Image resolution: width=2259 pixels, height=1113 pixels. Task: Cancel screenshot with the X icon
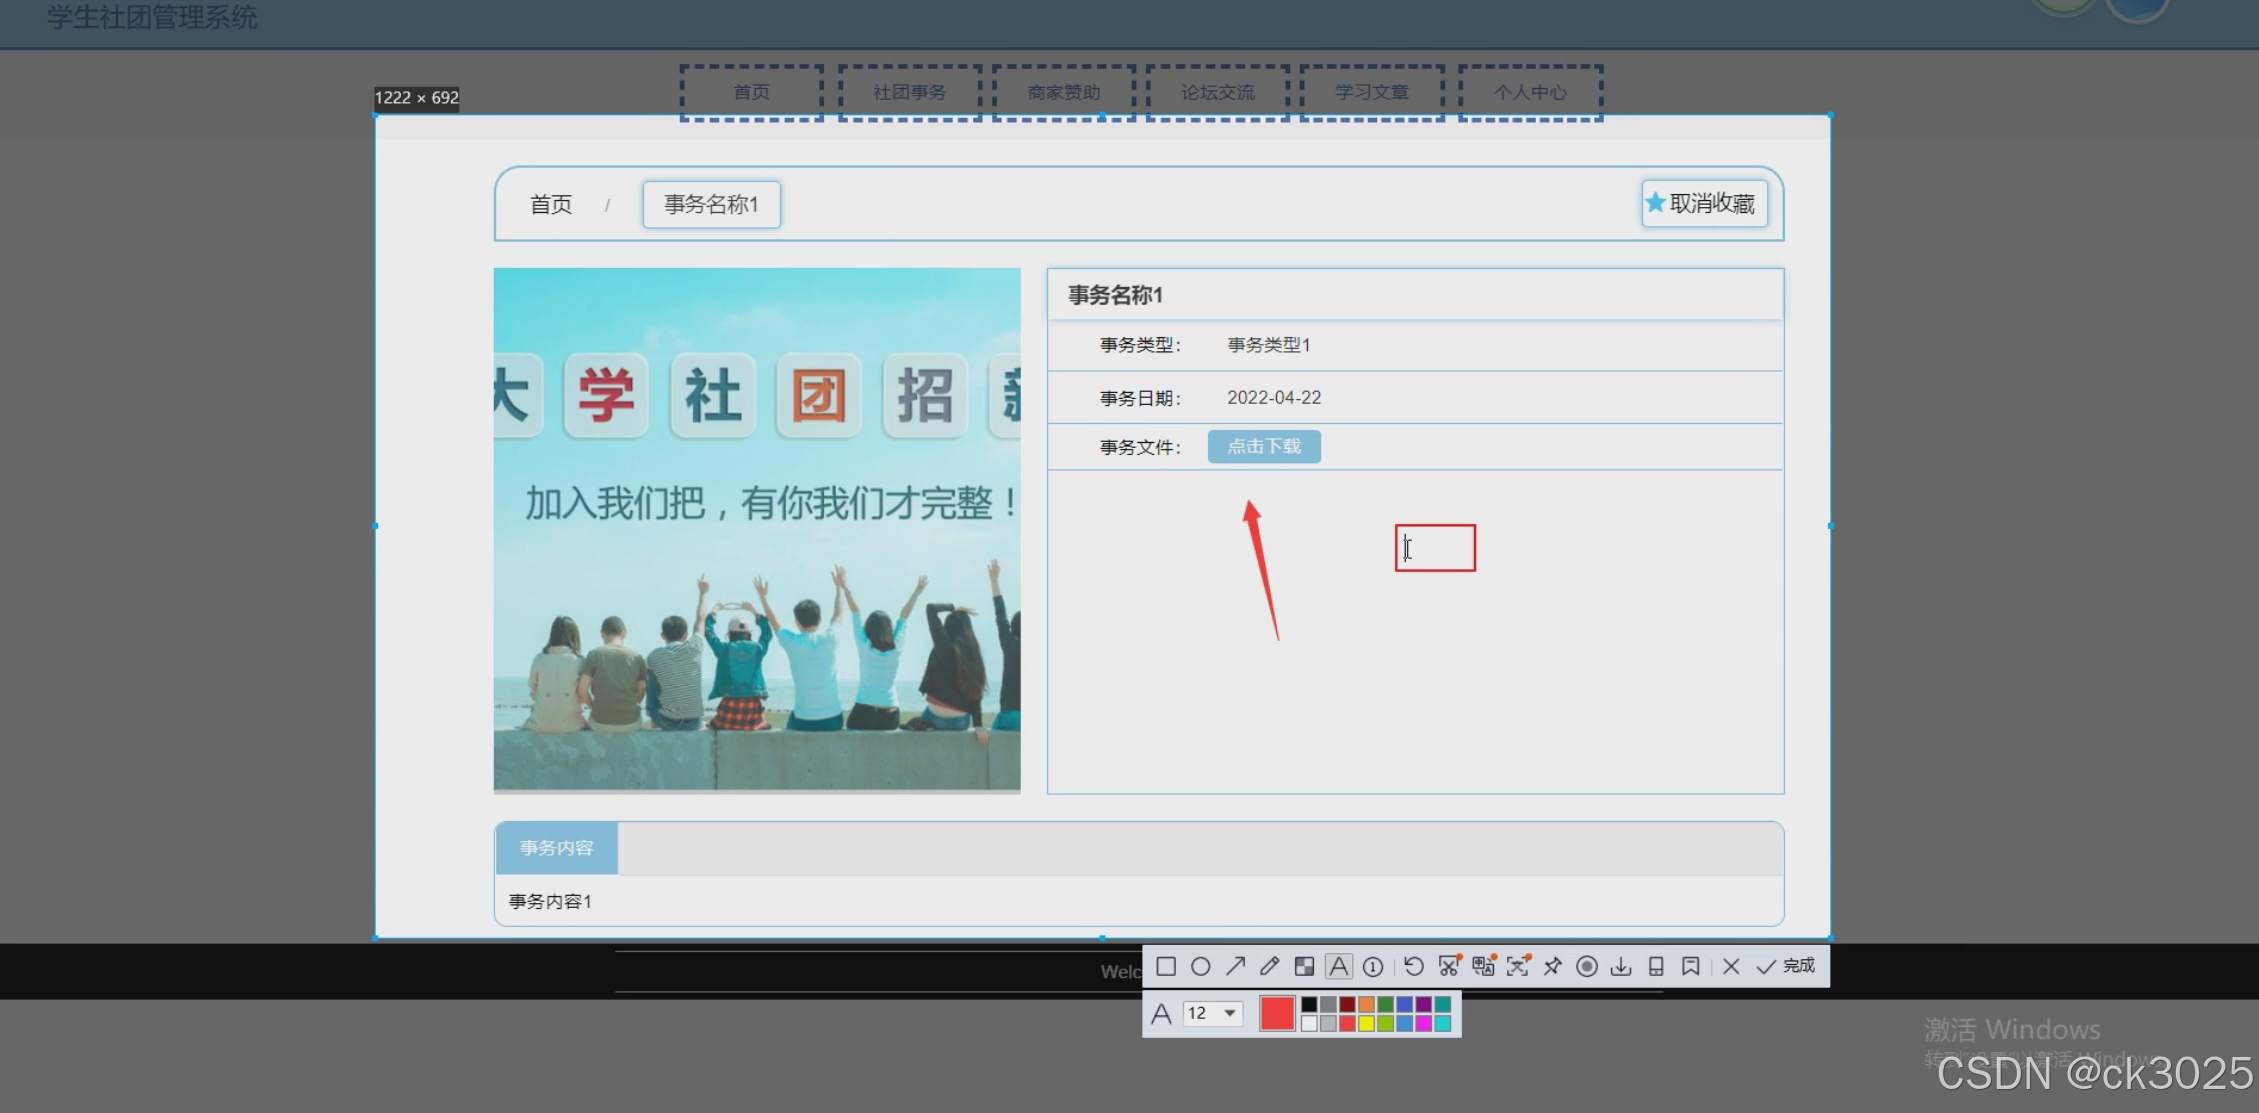coord(1731,966)
